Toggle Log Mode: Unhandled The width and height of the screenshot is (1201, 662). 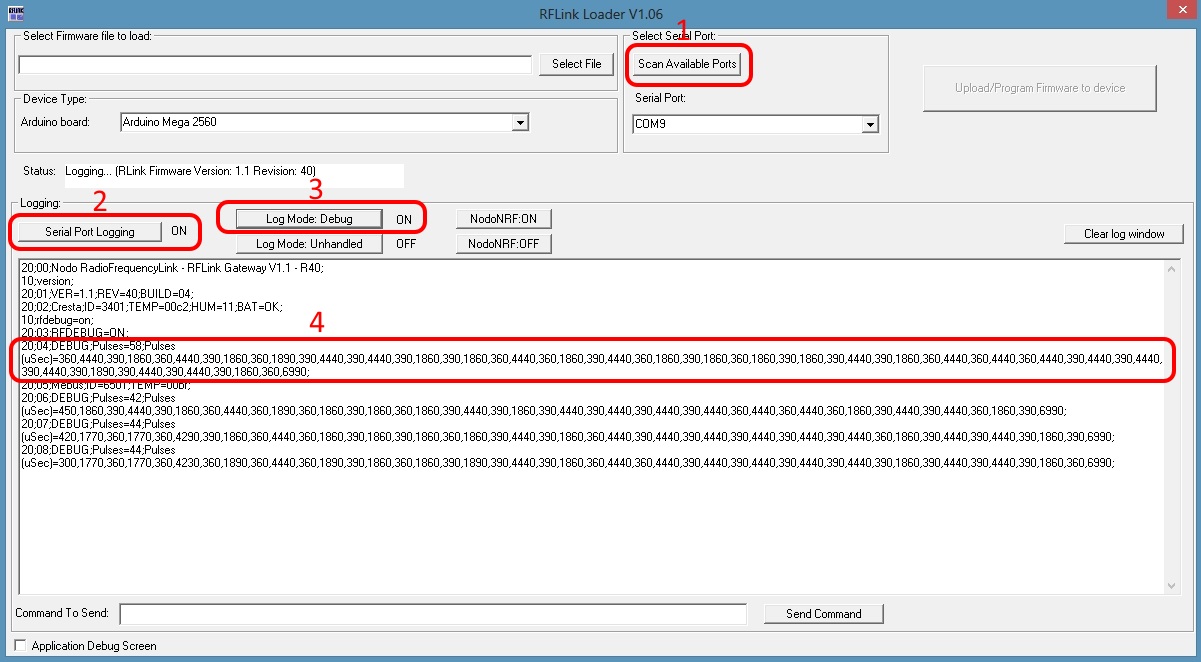(x=309, y=243)
